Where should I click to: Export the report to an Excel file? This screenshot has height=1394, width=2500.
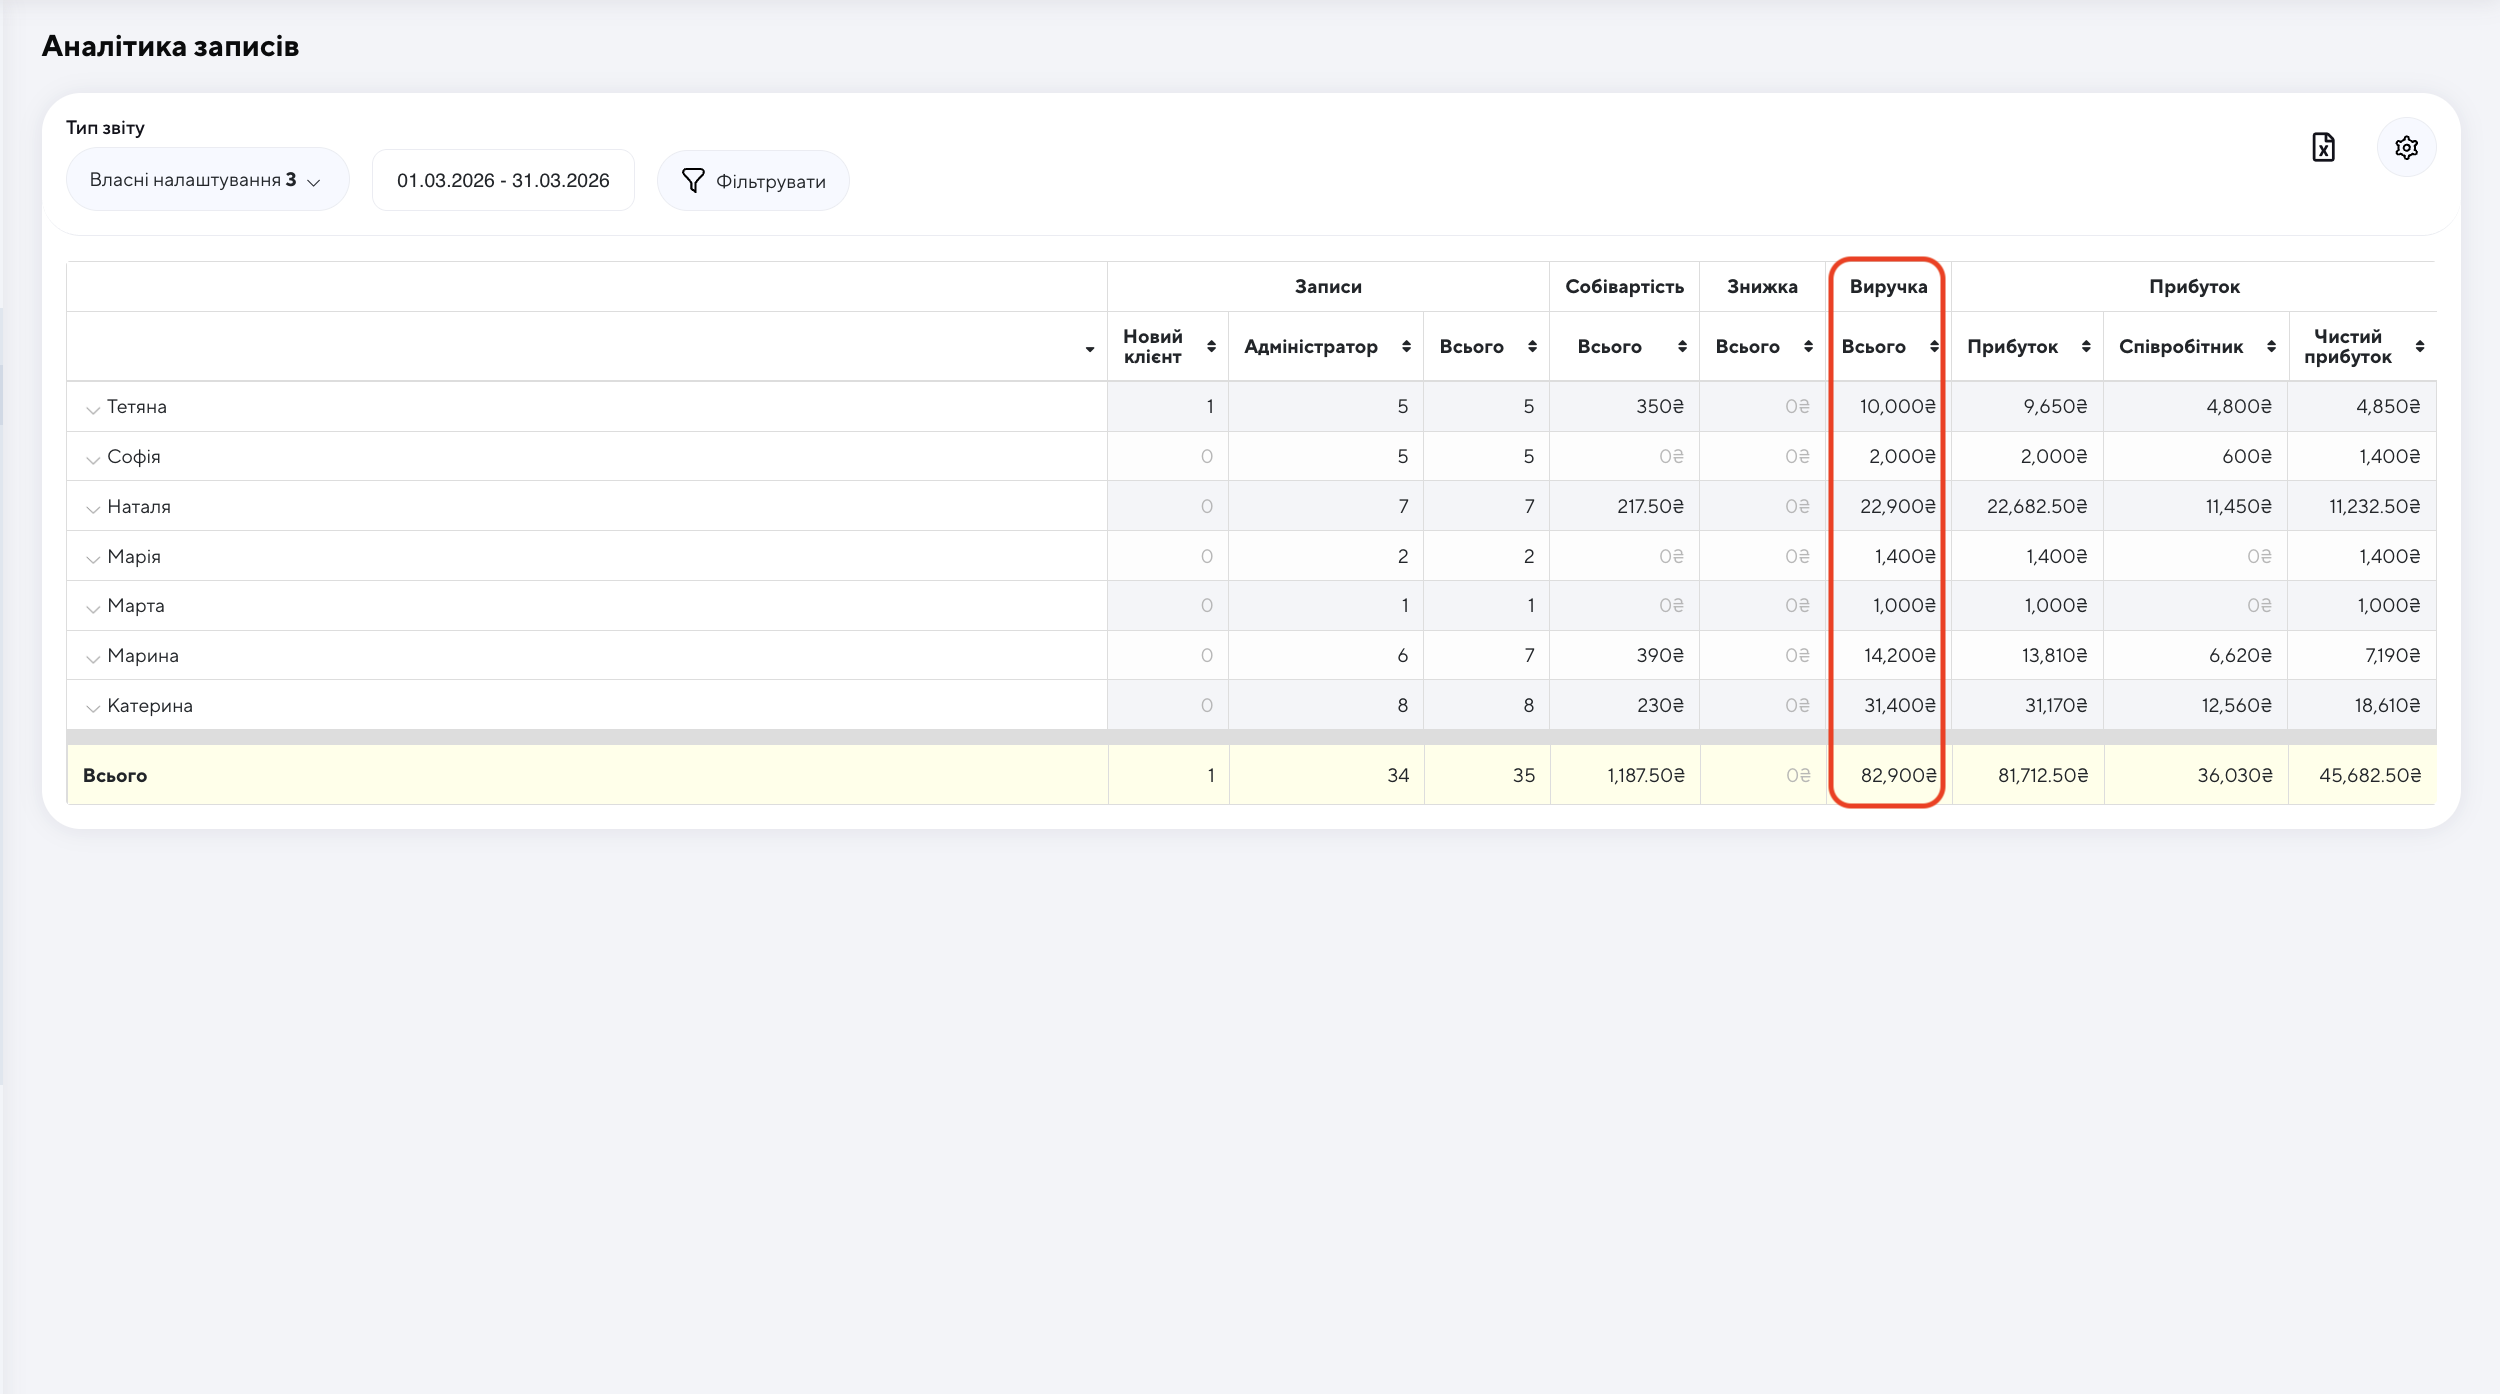point(2323,148)
